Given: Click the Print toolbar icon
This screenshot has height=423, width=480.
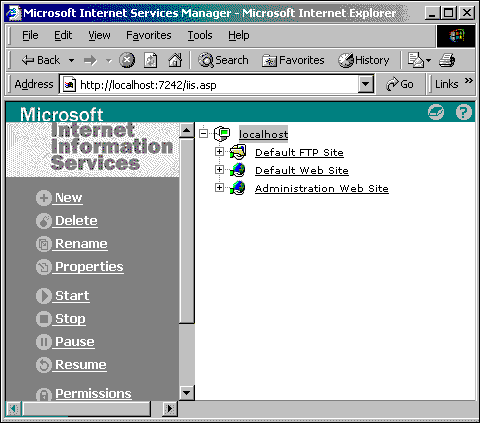Looking at the screenshot, I should click(447, 60).
